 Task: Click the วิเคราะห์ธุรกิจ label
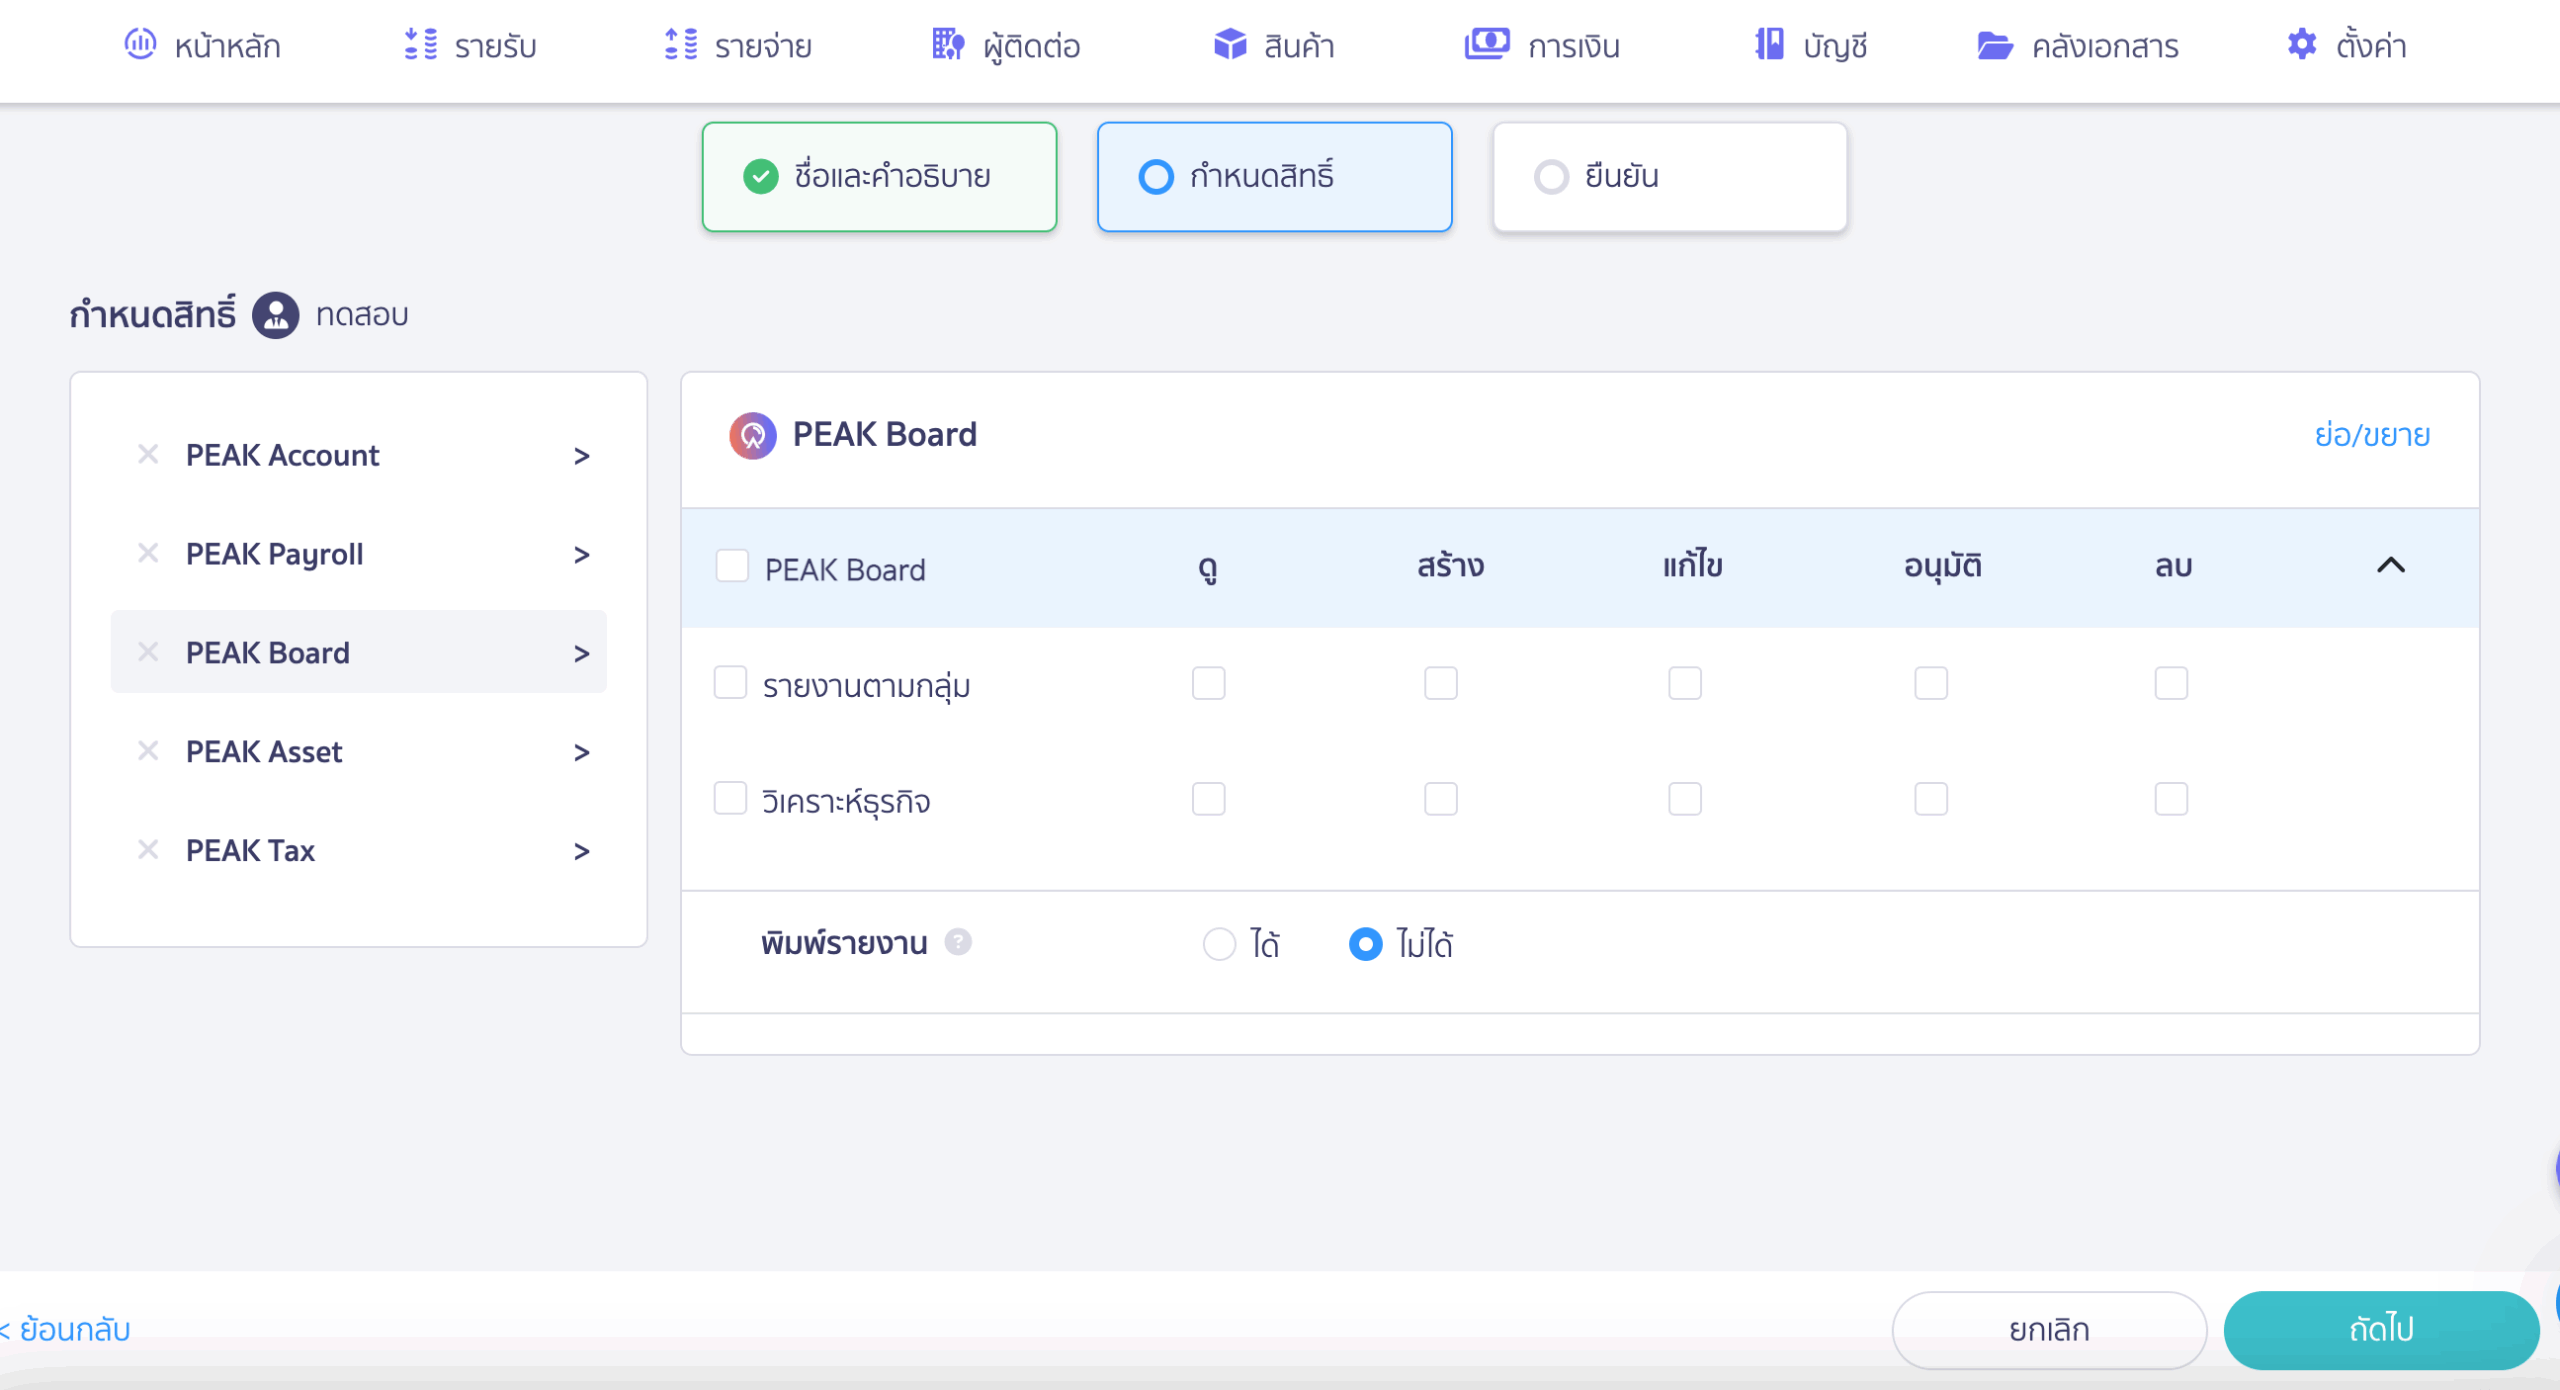(x=846, y=802)
